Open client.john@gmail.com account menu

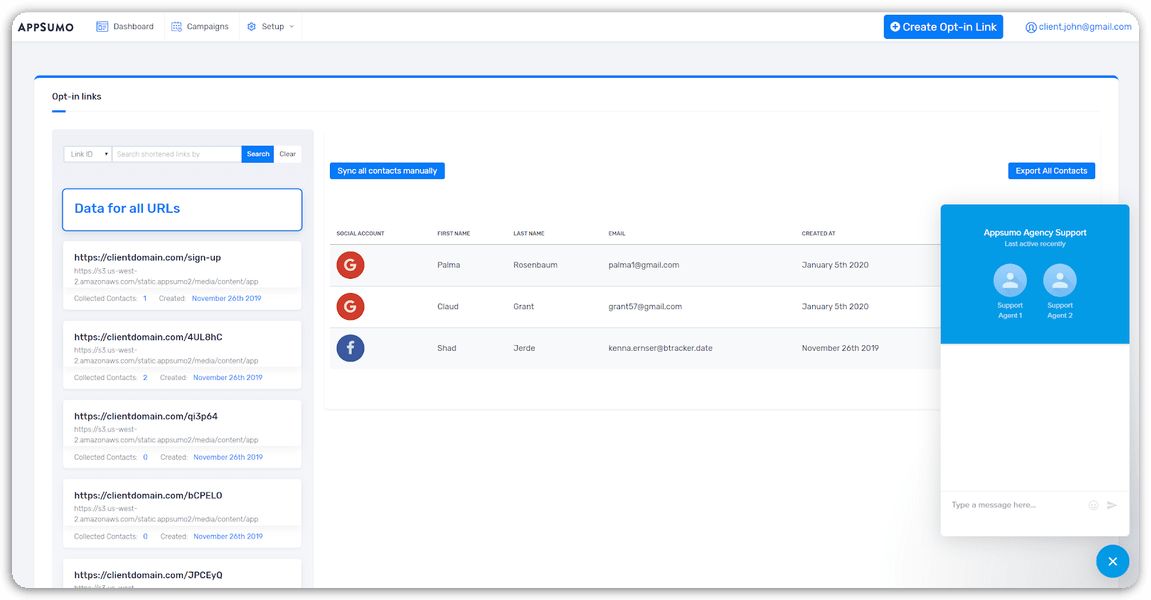click(x=1078, y=27)
